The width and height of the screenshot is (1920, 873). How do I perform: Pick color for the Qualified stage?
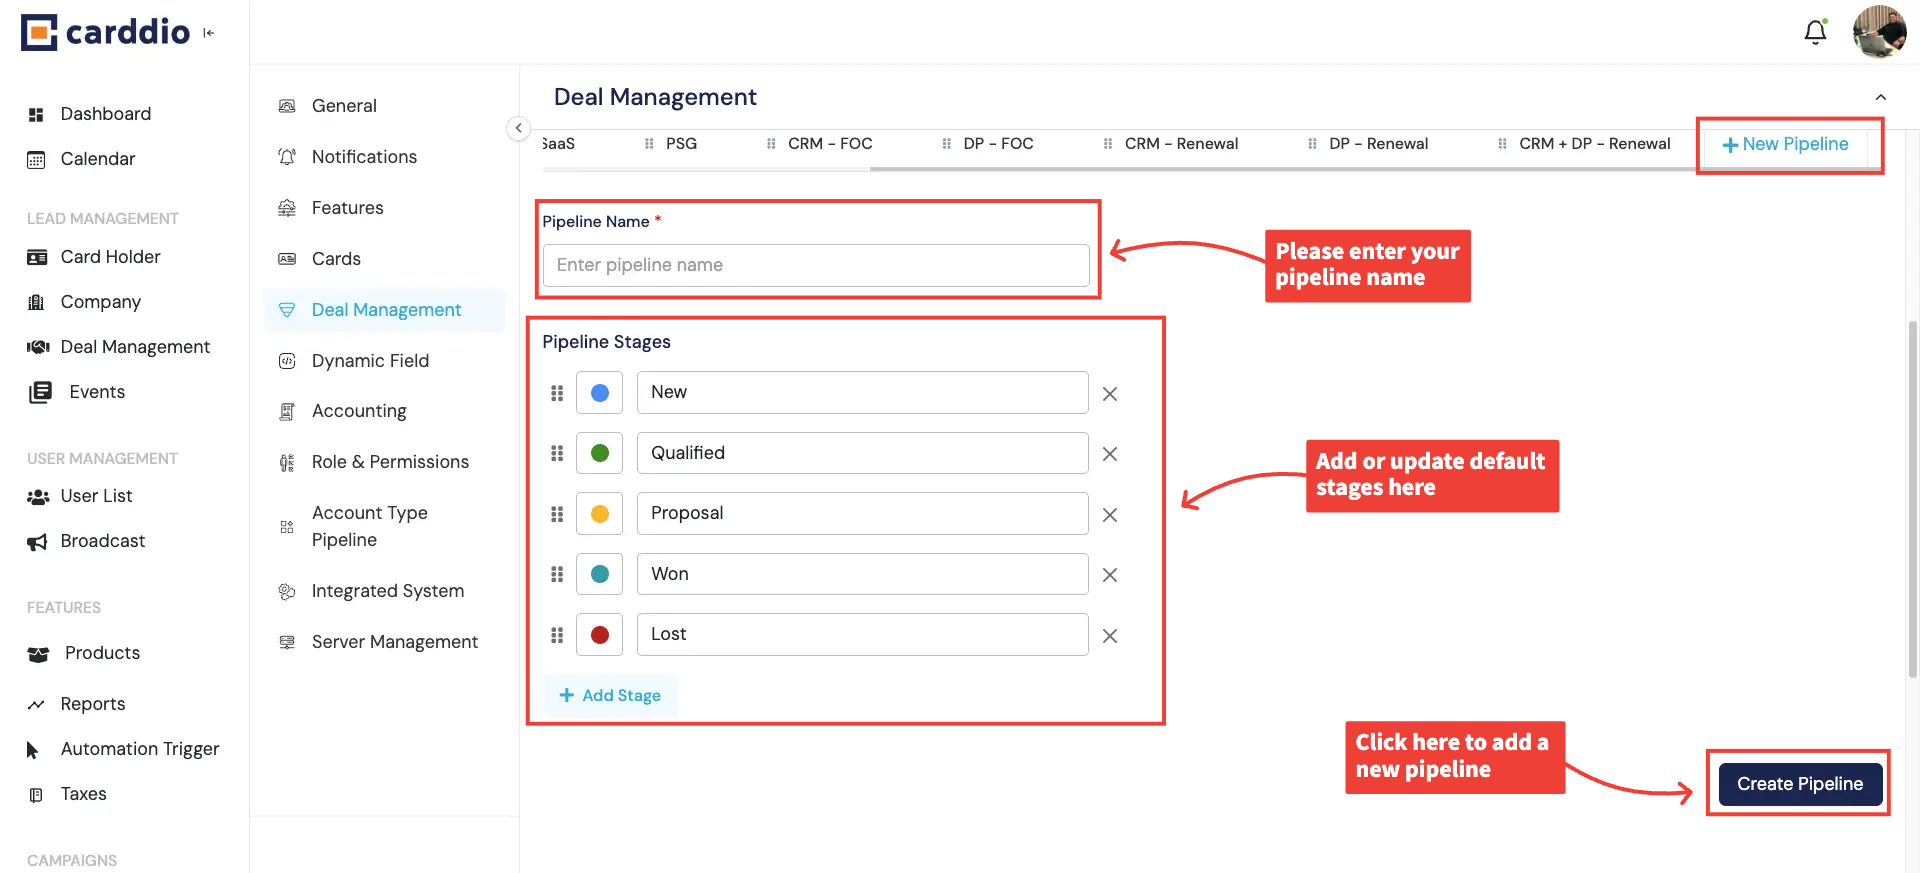click(600, 453)
